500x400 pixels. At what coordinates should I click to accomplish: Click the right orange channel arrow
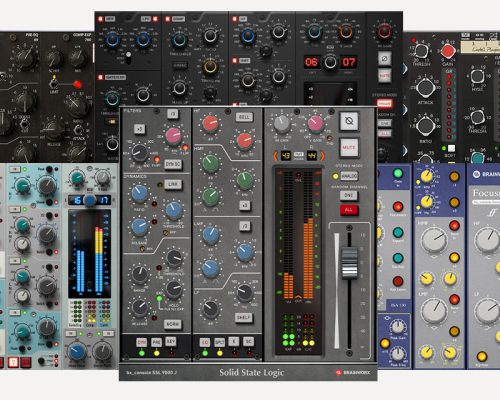(322, 155)
